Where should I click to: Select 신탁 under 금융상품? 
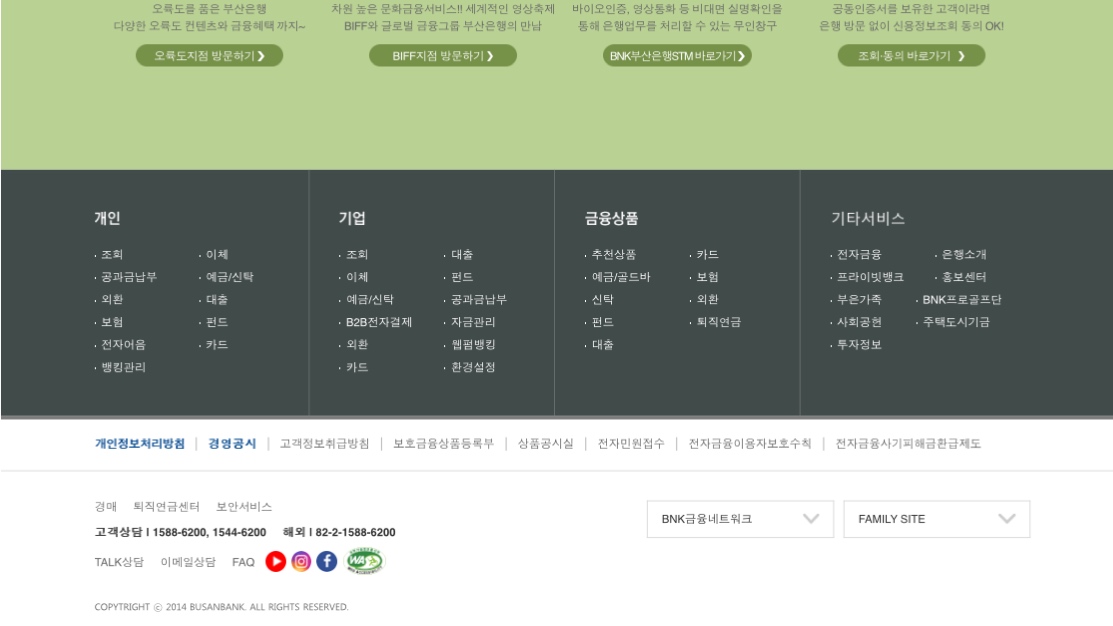[603, 300]
